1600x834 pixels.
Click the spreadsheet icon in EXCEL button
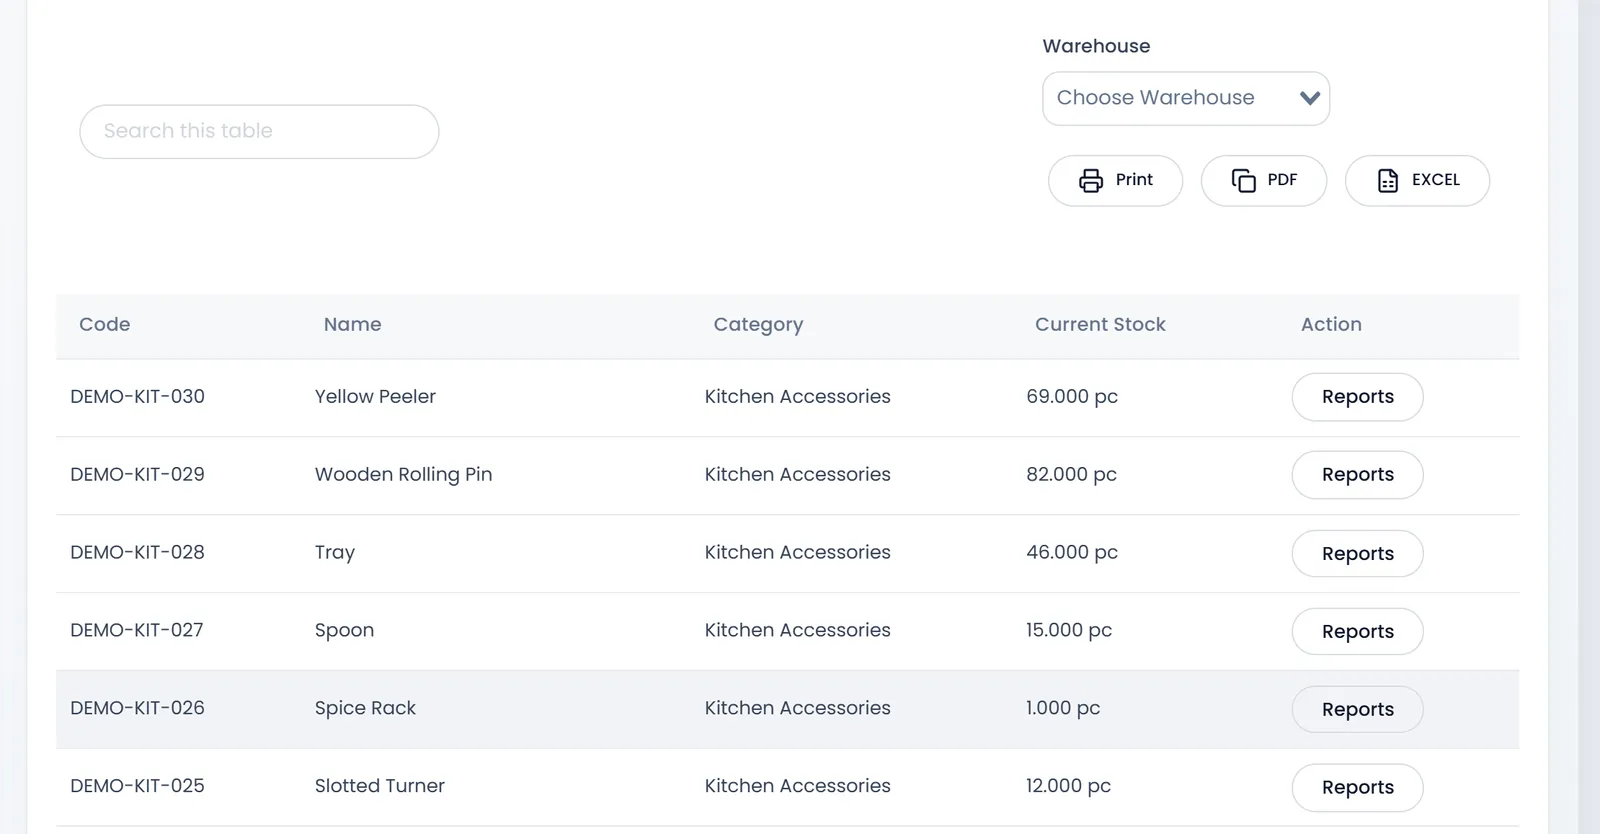1388,180
